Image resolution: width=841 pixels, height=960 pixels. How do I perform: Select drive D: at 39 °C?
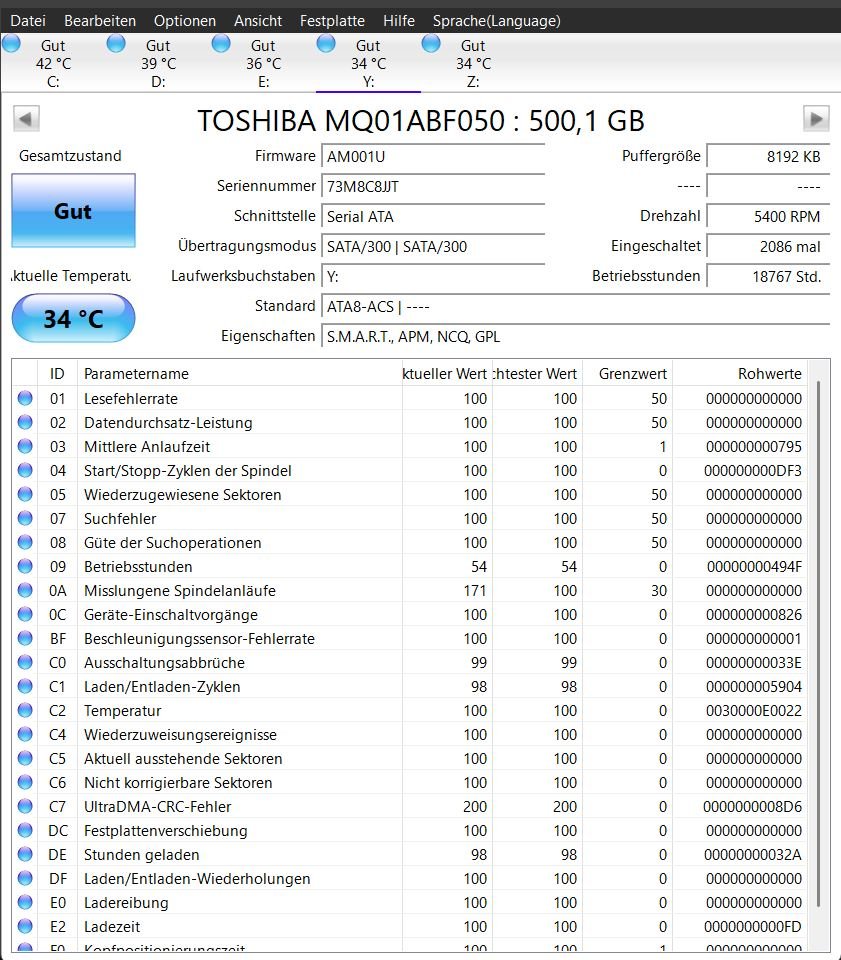(x=158, y=63)
